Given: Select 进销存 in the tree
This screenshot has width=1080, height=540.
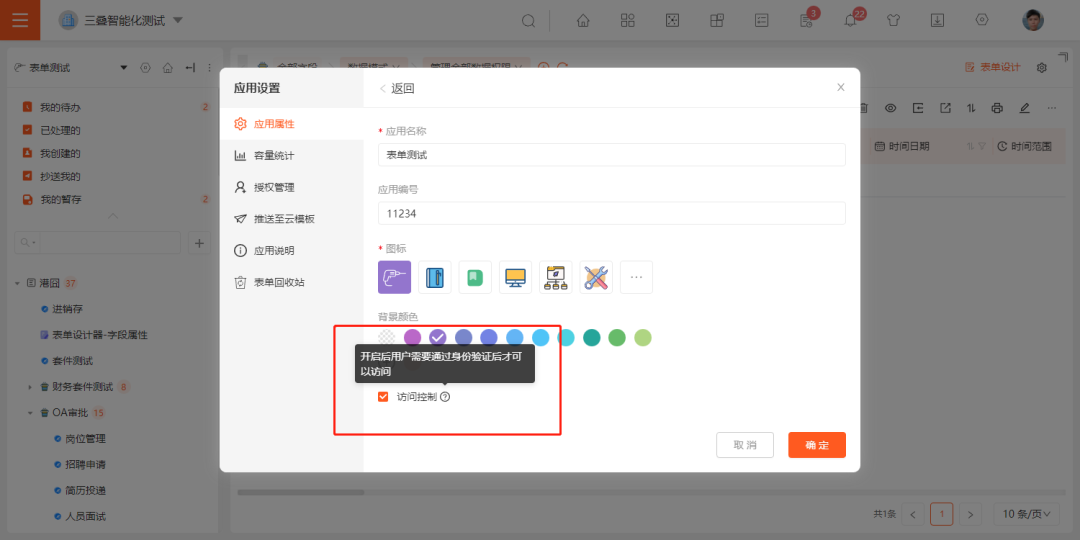Looking at the screenshot, I should 68,309.
